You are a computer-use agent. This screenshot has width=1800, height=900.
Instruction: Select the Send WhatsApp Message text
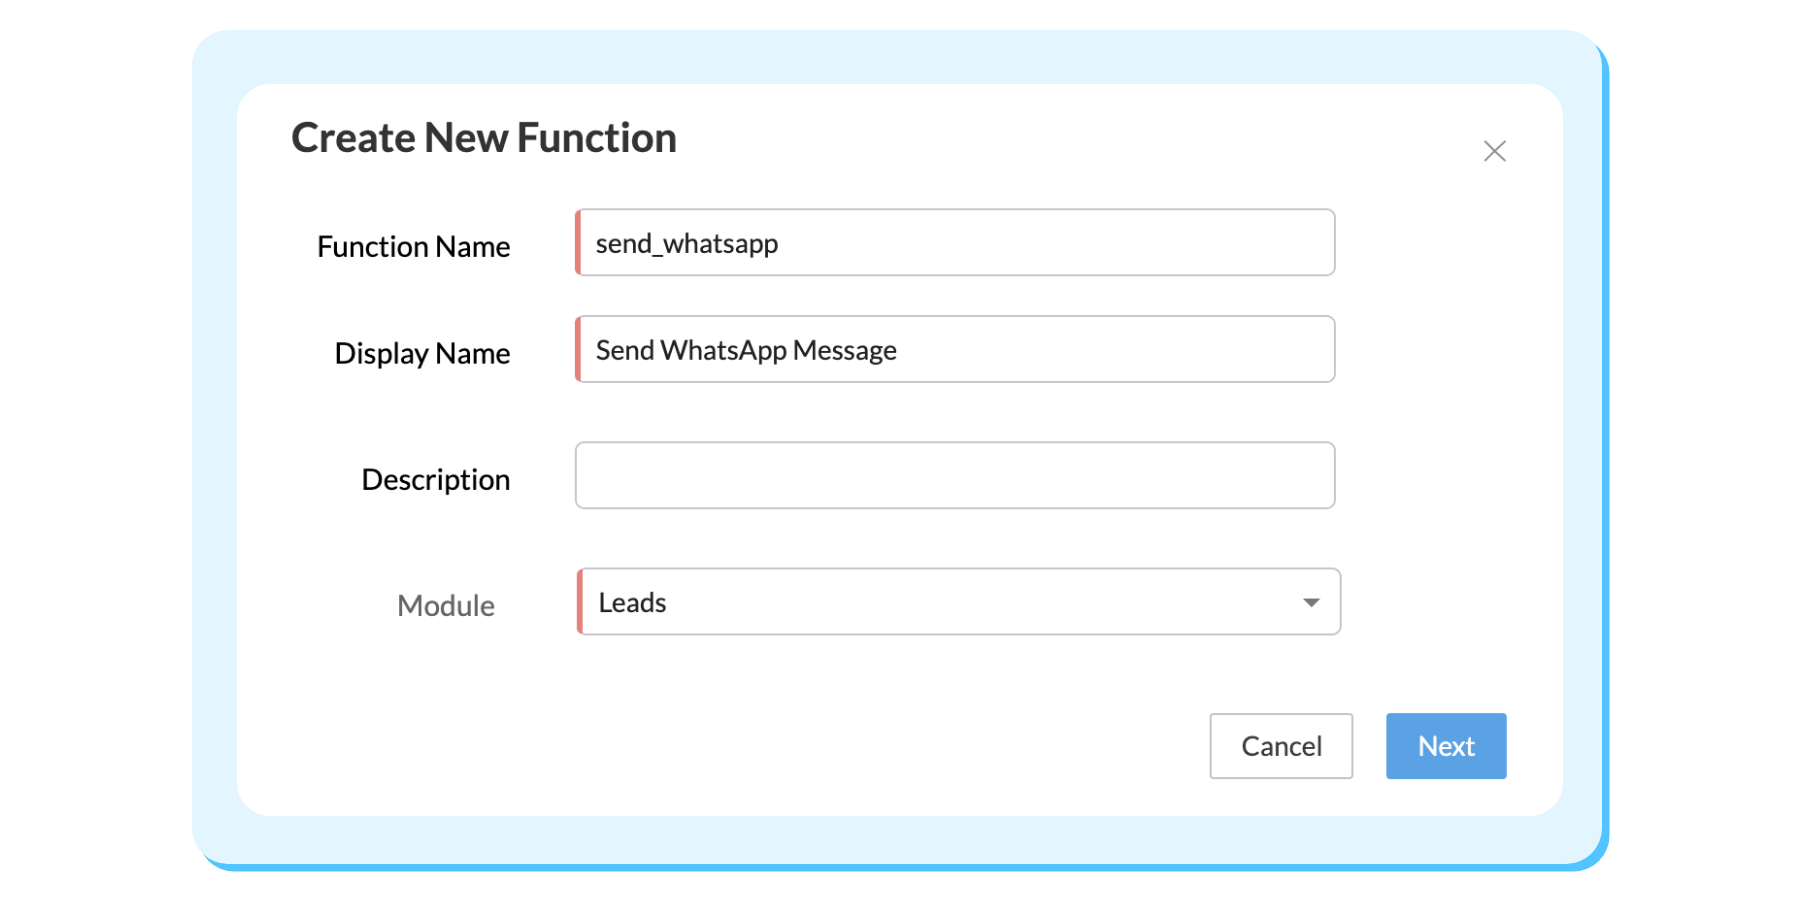pos(745,349)
